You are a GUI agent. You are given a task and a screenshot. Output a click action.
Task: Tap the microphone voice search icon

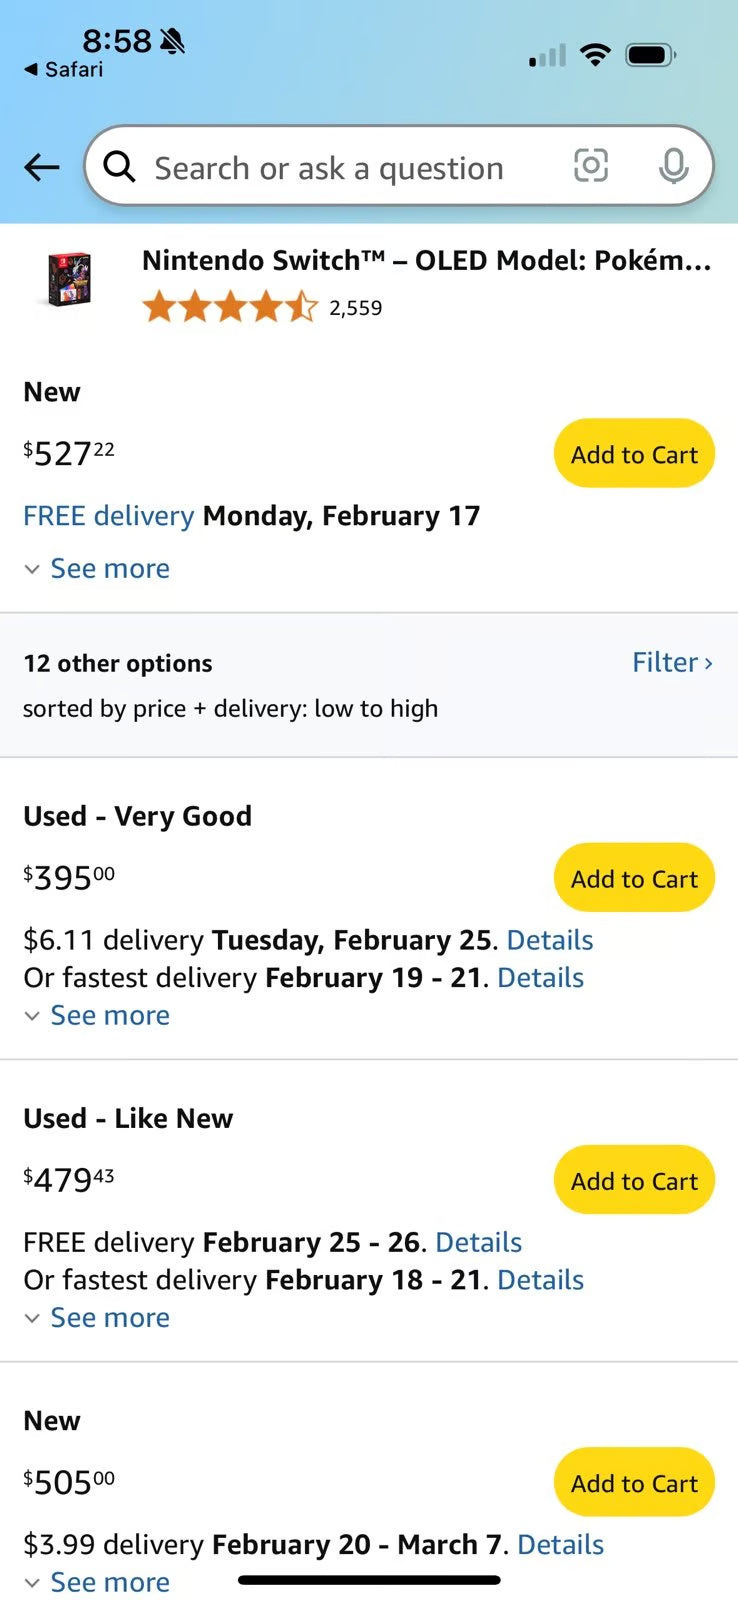(x=673, y=166)
